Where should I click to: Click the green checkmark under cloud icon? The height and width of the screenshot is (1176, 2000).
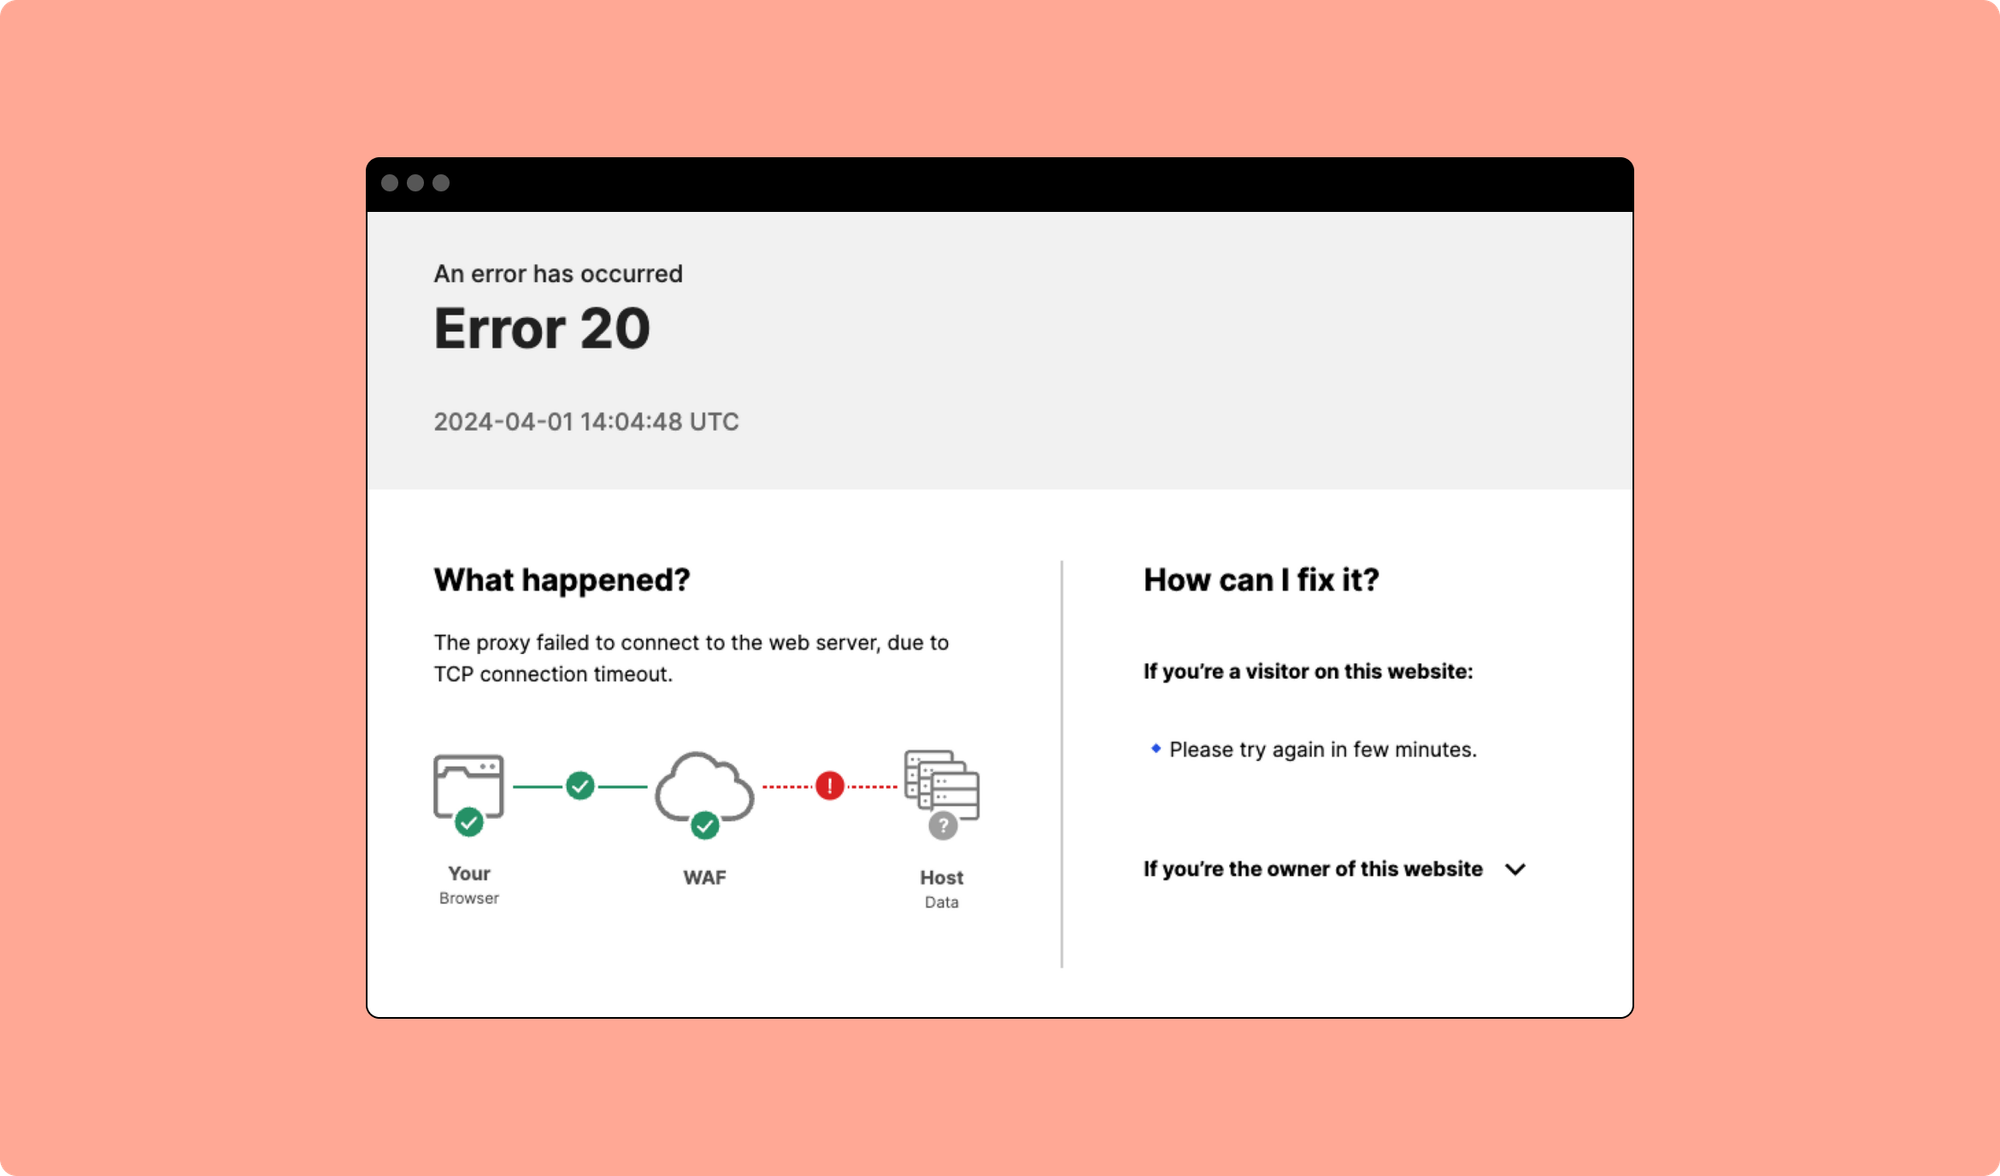pyautogui.click(x=705, y=826)
